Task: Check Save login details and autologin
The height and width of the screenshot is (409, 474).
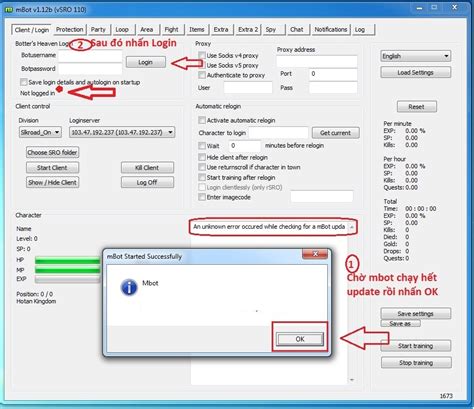Action: tap(23, 82)
